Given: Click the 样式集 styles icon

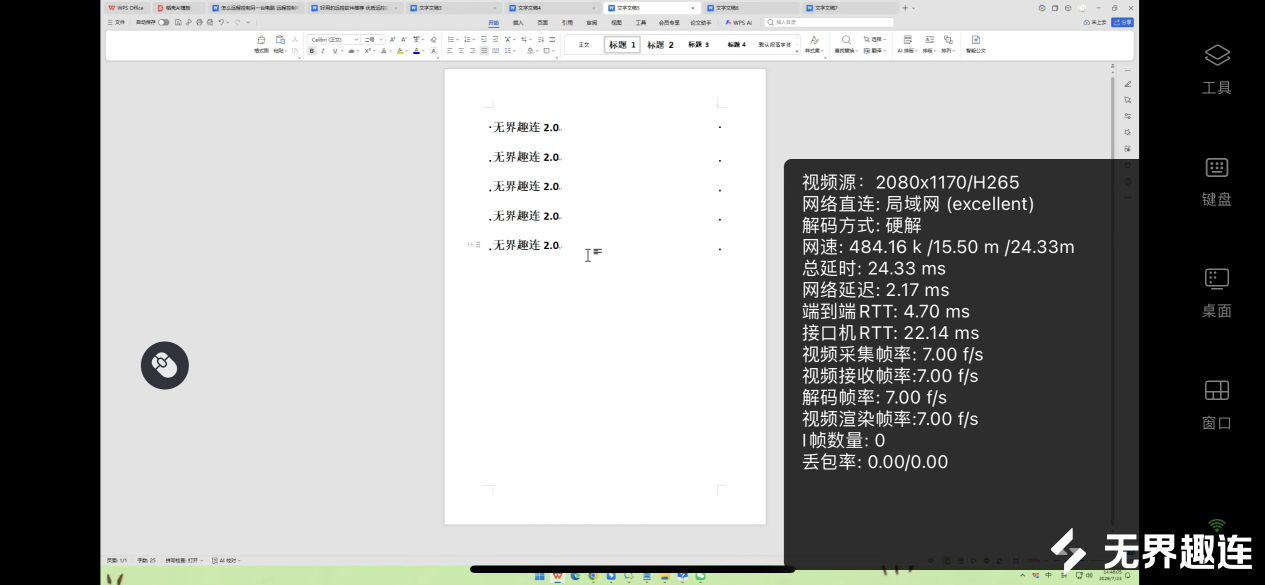Looking at the screenshot, I should click(814, 40).
